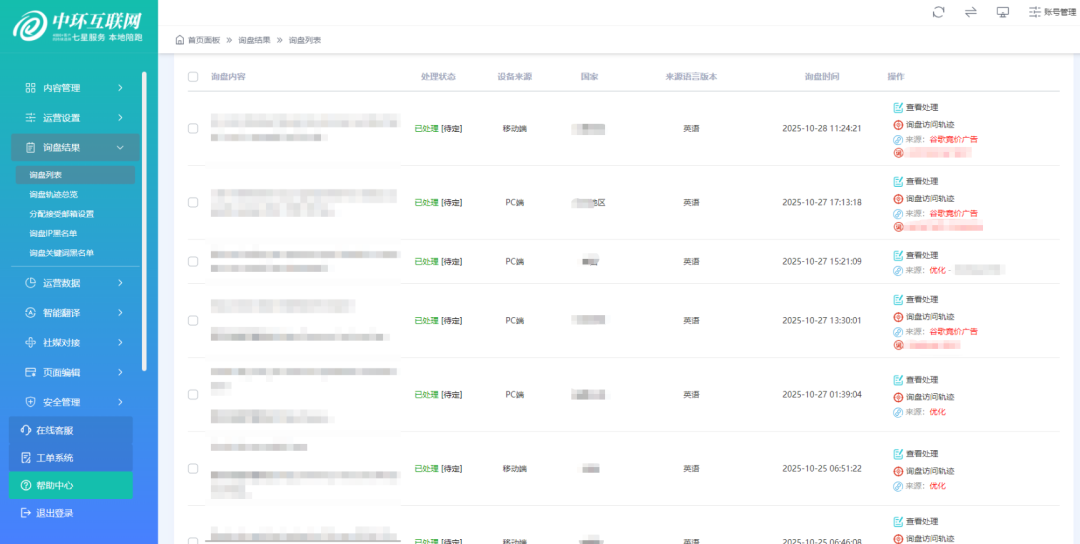Click the 智能翻译 icon in sidebar
The image size is (1080, 544).
point(30,313)
